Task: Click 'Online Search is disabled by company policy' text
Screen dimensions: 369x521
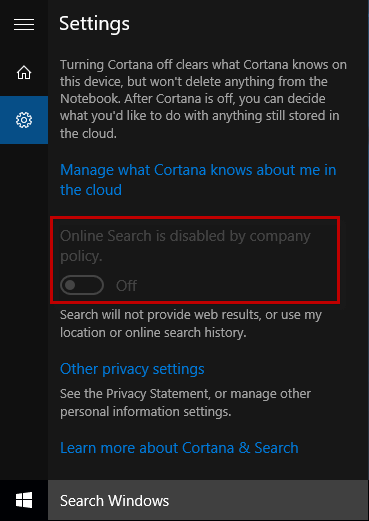Action: (185, 246)
